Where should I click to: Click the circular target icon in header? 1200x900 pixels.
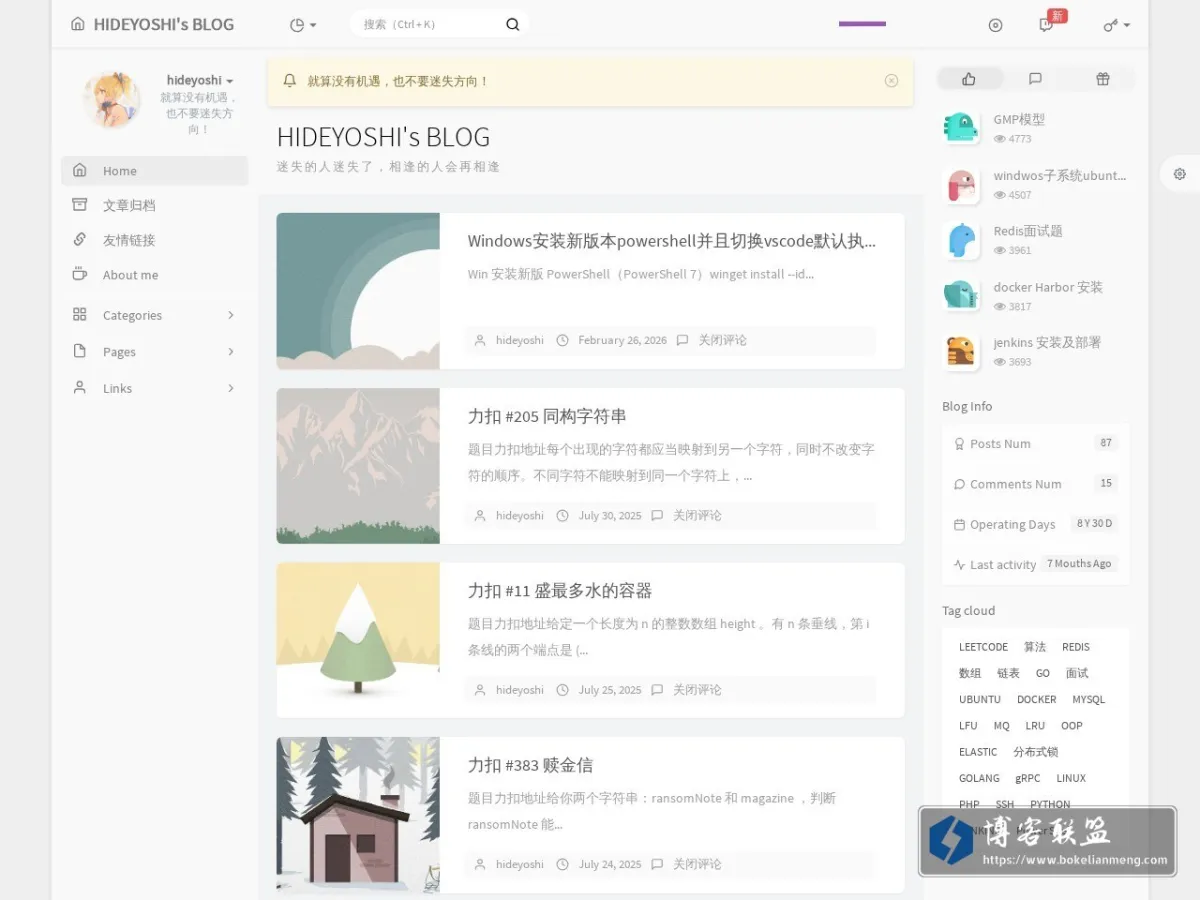click(995, 25)
